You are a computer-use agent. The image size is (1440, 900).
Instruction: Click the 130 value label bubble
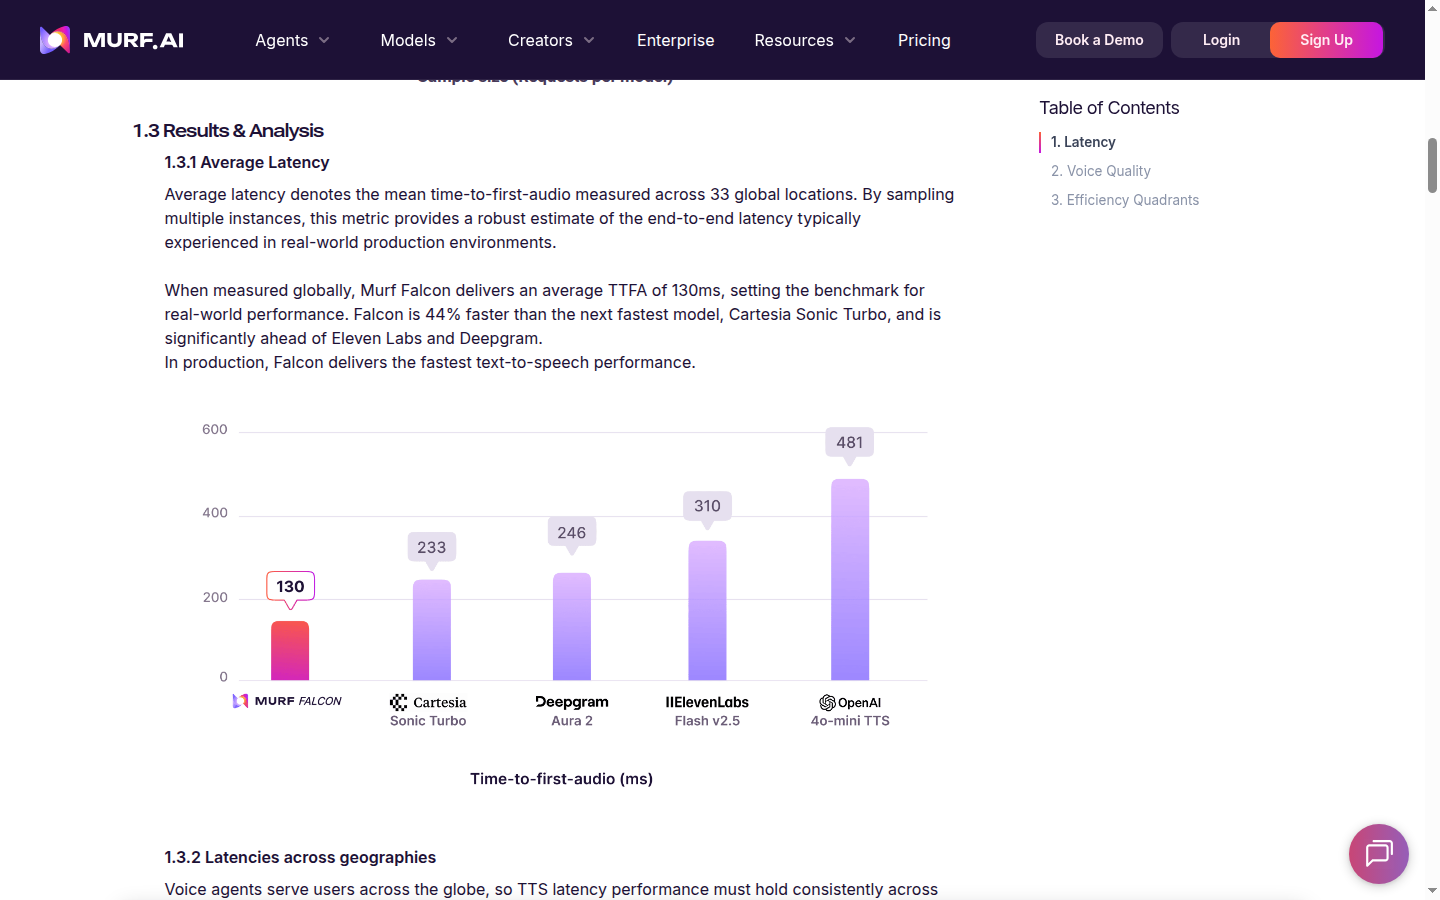click(x=290, y=587)
